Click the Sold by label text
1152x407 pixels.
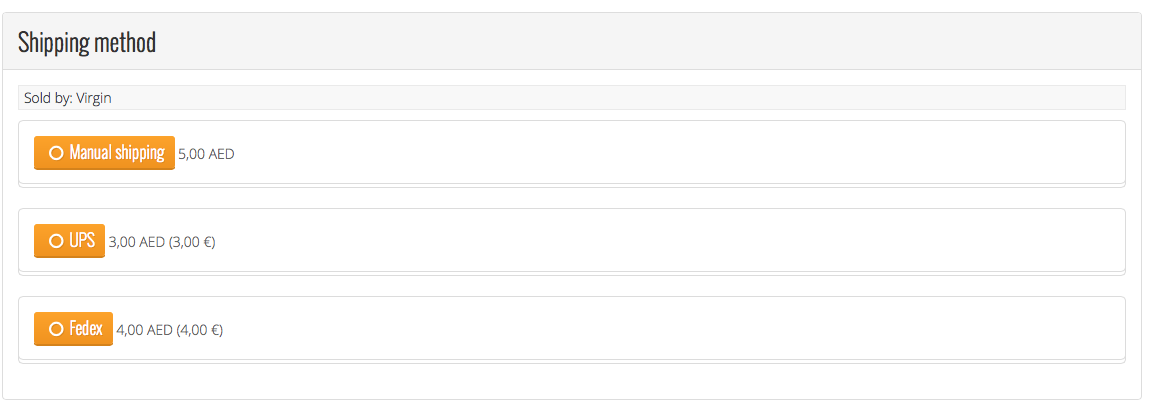point(47,98)
